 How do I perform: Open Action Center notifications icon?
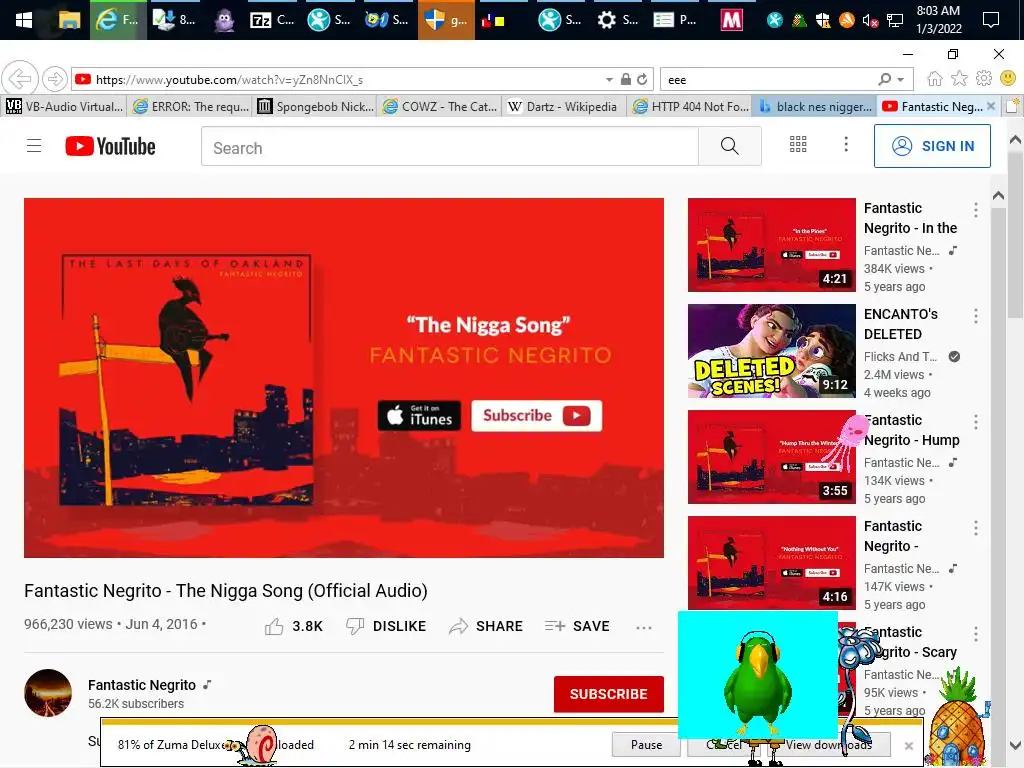point(991,20)
